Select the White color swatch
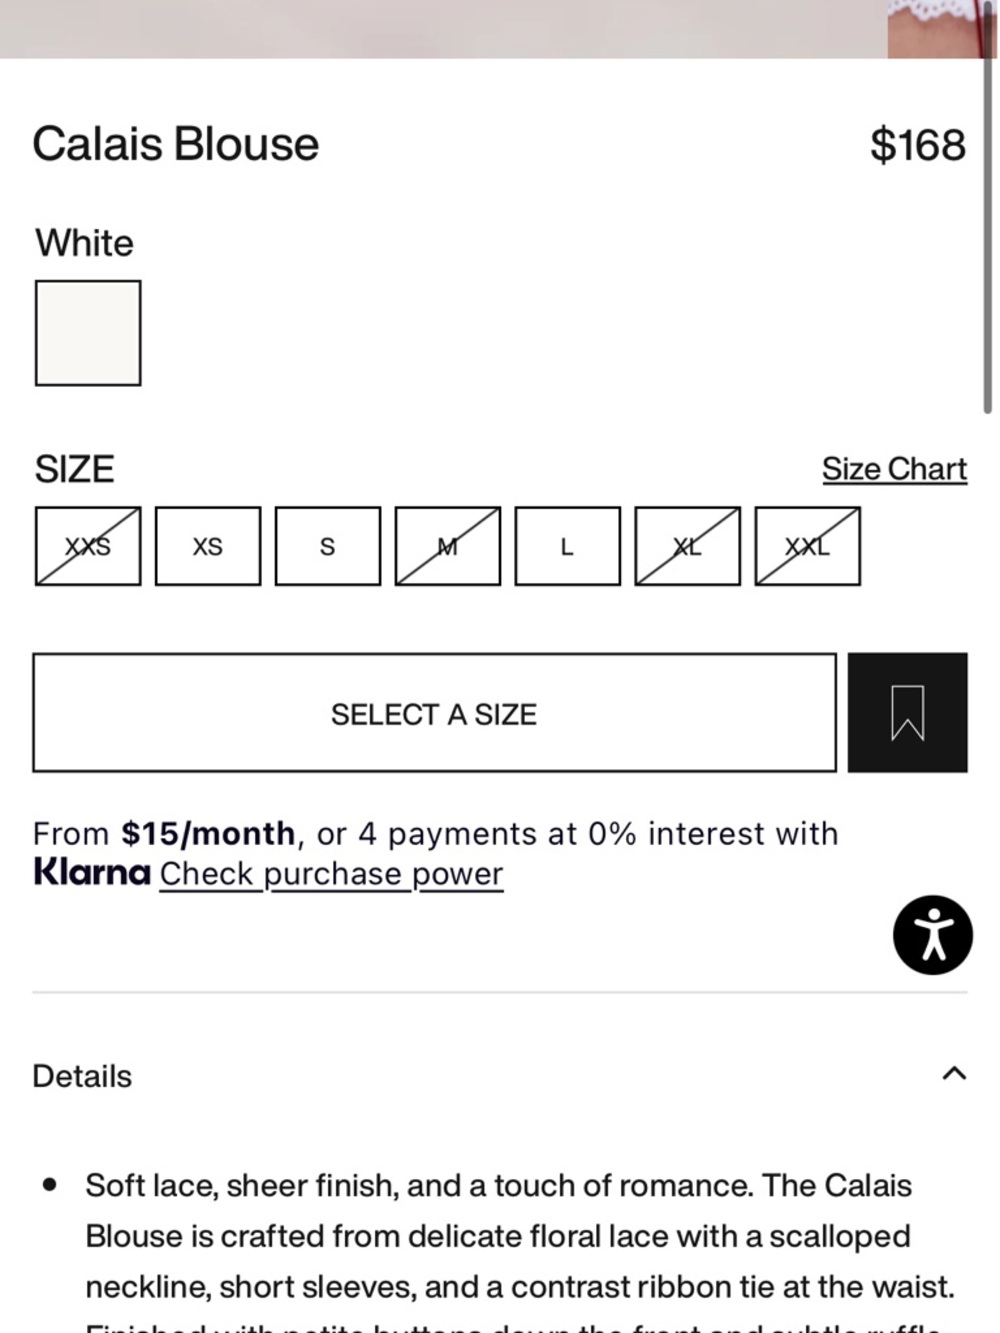 (88, 333)
